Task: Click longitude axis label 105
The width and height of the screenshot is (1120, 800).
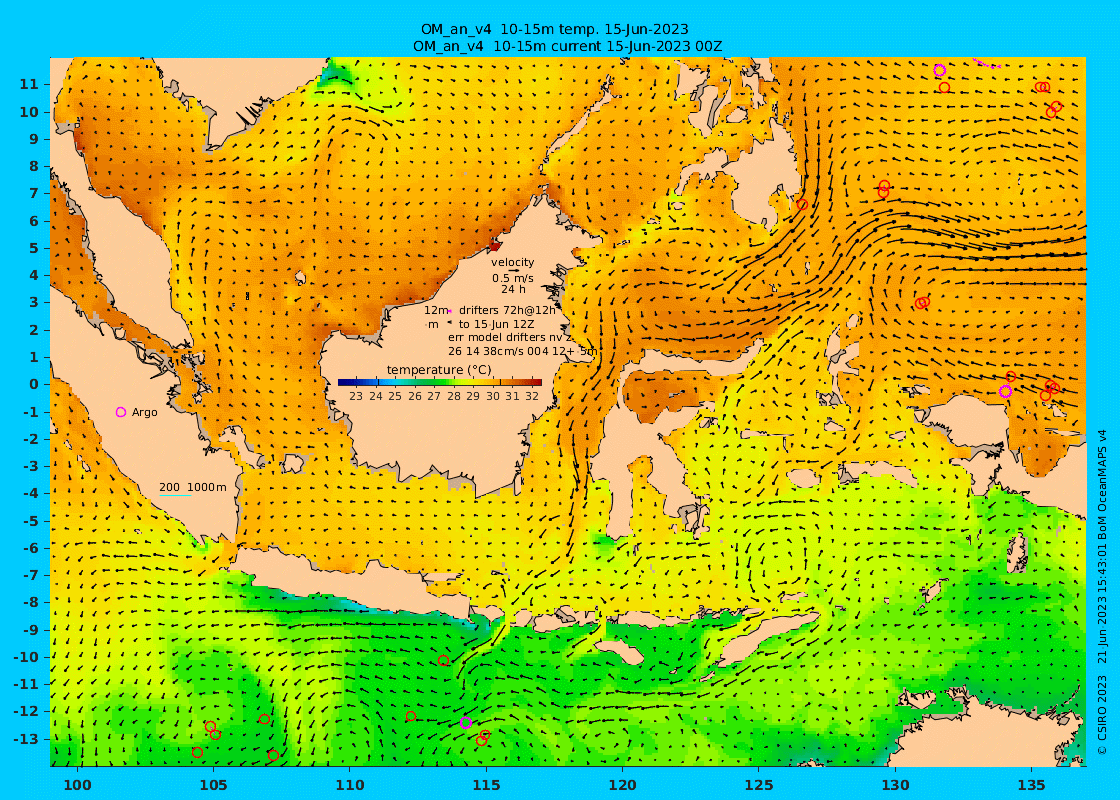Action: click(x=214, y=785)
